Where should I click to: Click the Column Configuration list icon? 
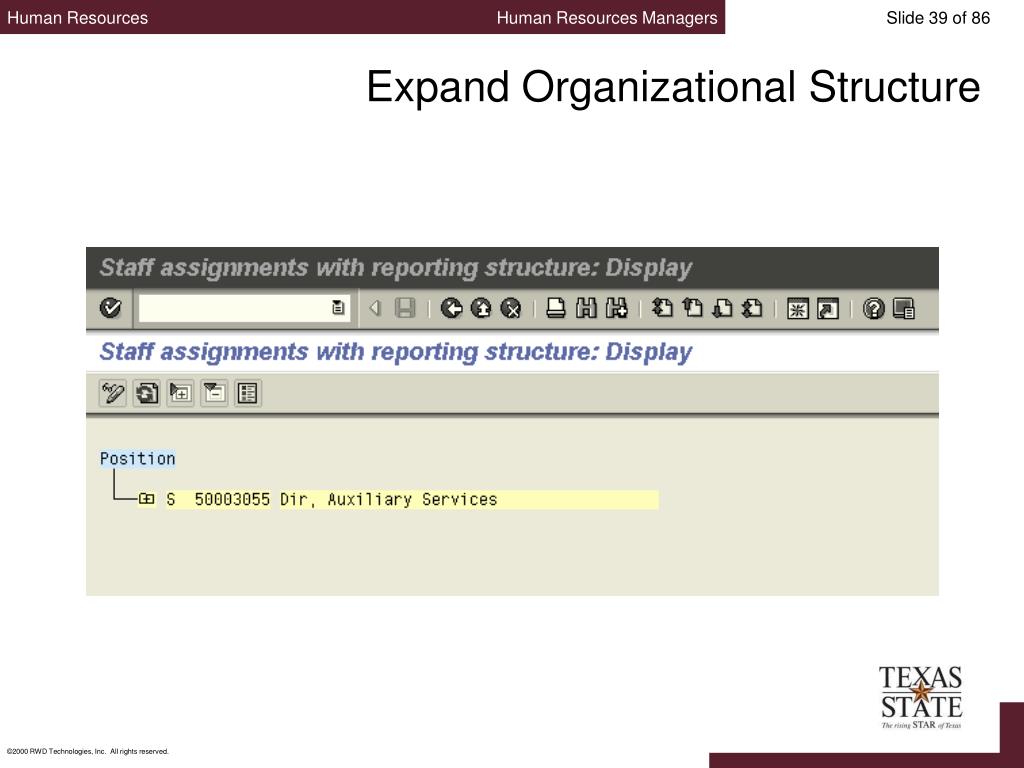248,393
